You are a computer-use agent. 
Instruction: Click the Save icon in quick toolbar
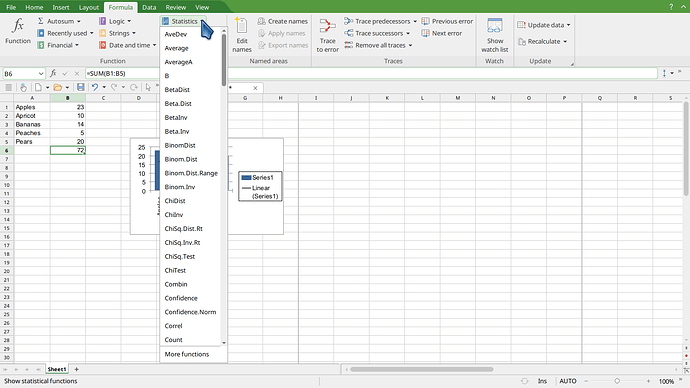[81, 87]
